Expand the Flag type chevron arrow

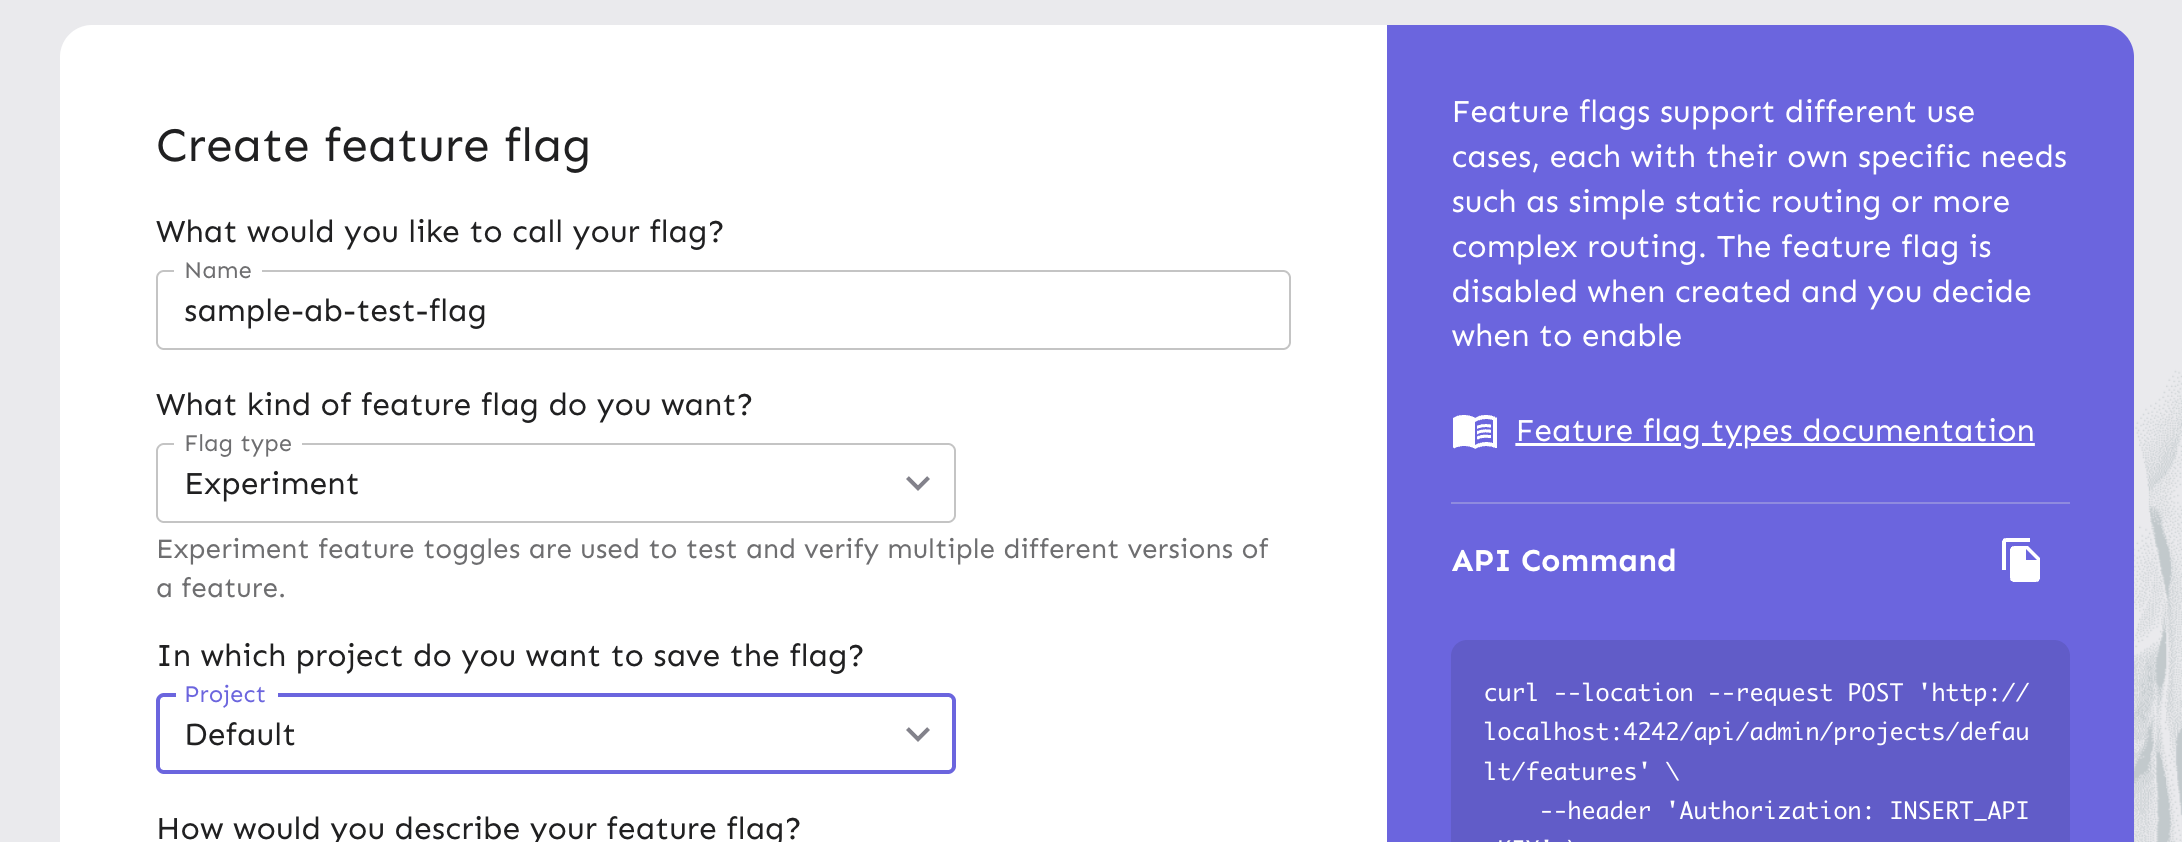coord(917,484)
